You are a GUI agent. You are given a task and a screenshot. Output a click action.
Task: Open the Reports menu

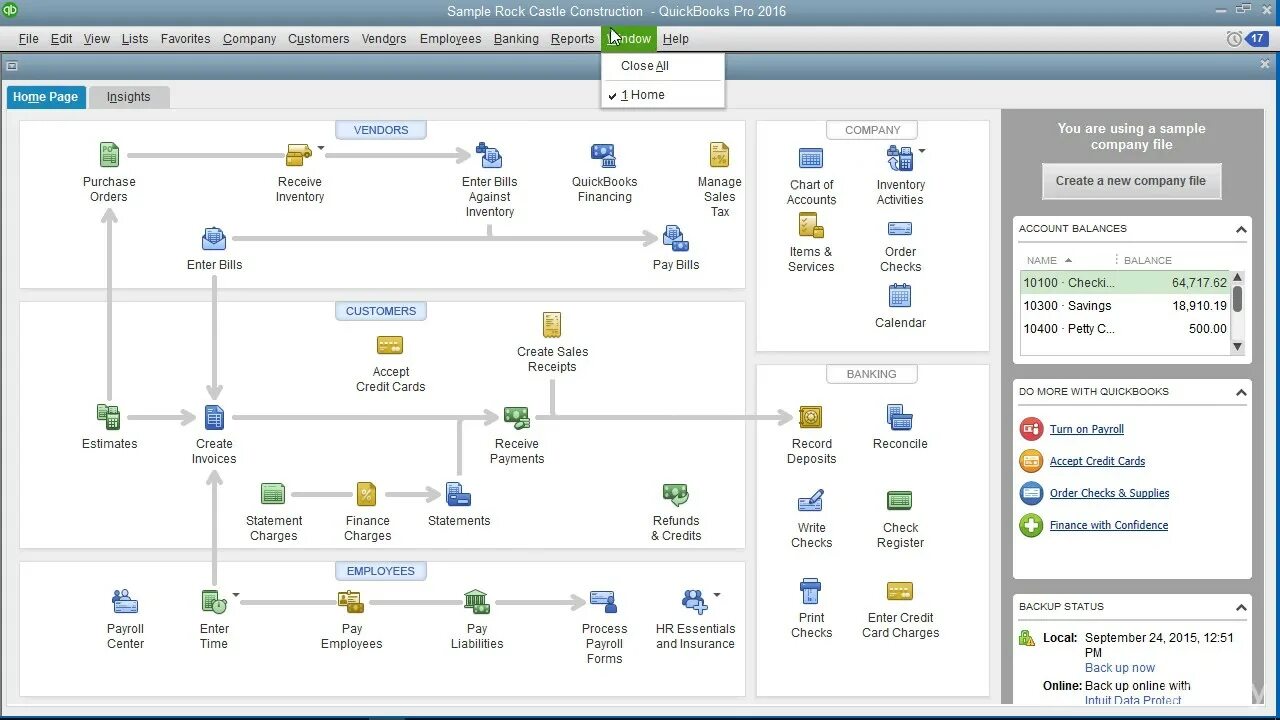[x=572, y=39]
